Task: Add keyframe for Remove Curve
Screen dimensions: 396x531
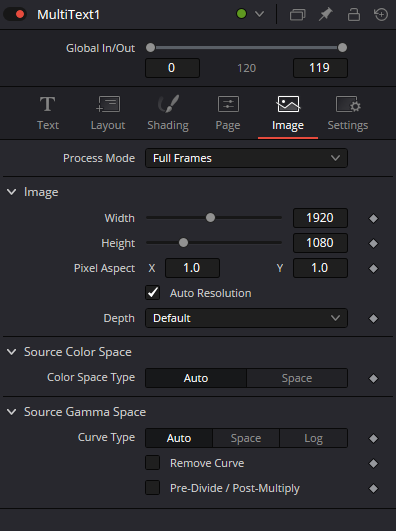Action: tap(373, 464)
